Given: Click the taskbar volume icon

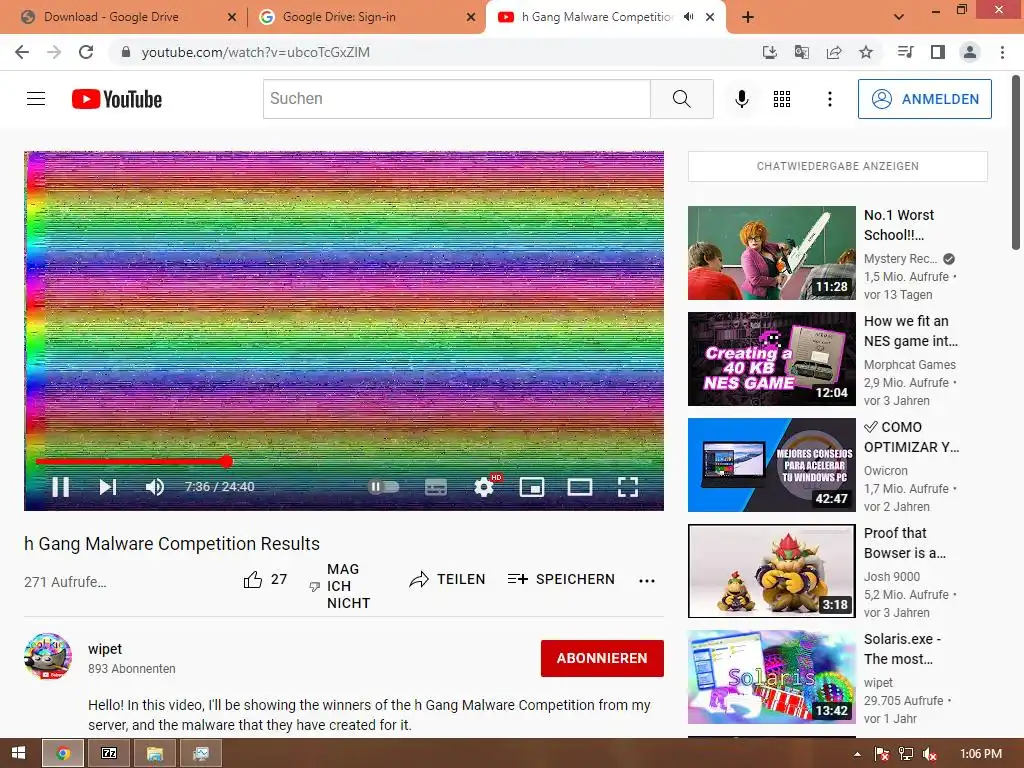Looking at the screenshot, I should pyautogui.click(x=930, y=754).
